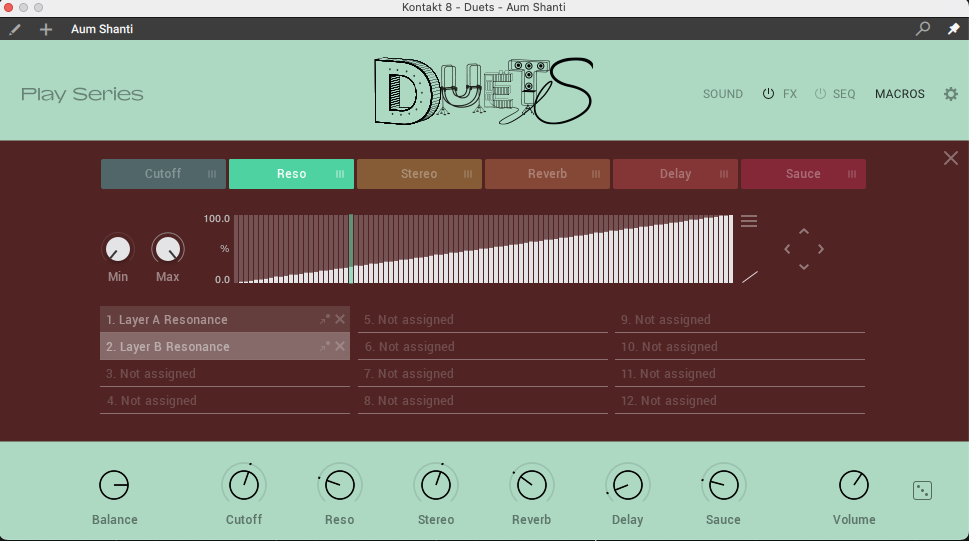Click the Delay tab handle icon
Screen dimensions: 969x541
point(724,174)
